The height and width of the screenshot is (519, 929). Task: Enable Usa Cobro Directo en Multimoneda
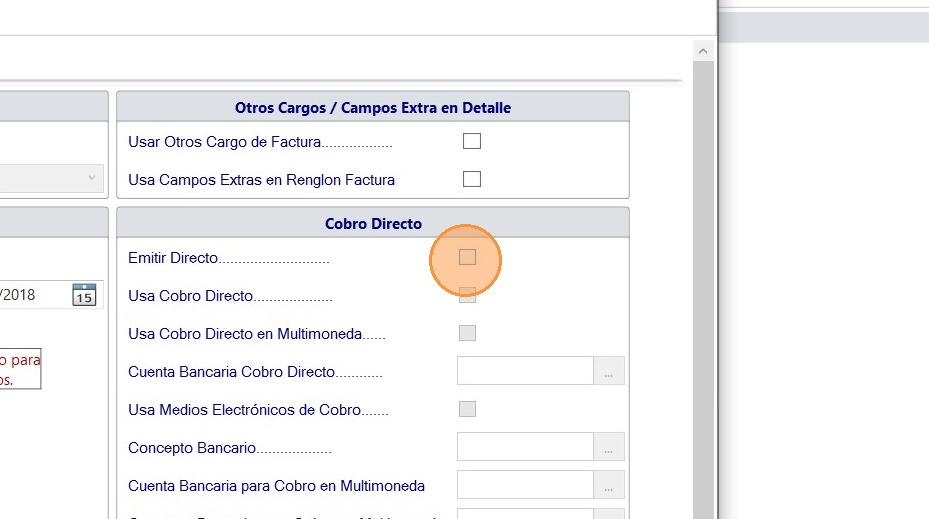pyautogui.click(x=467, y=333)
